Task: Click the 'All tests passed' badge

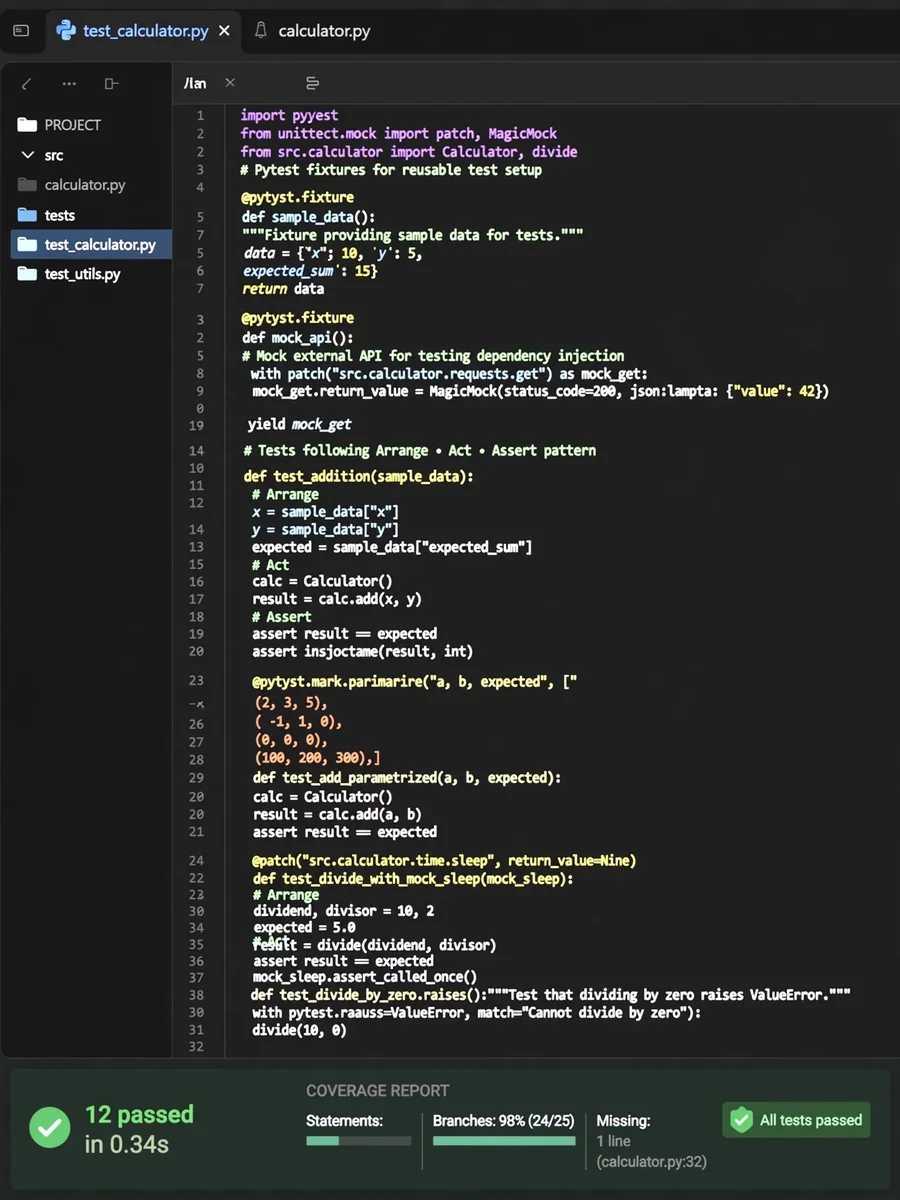Action: (796, 1120)
